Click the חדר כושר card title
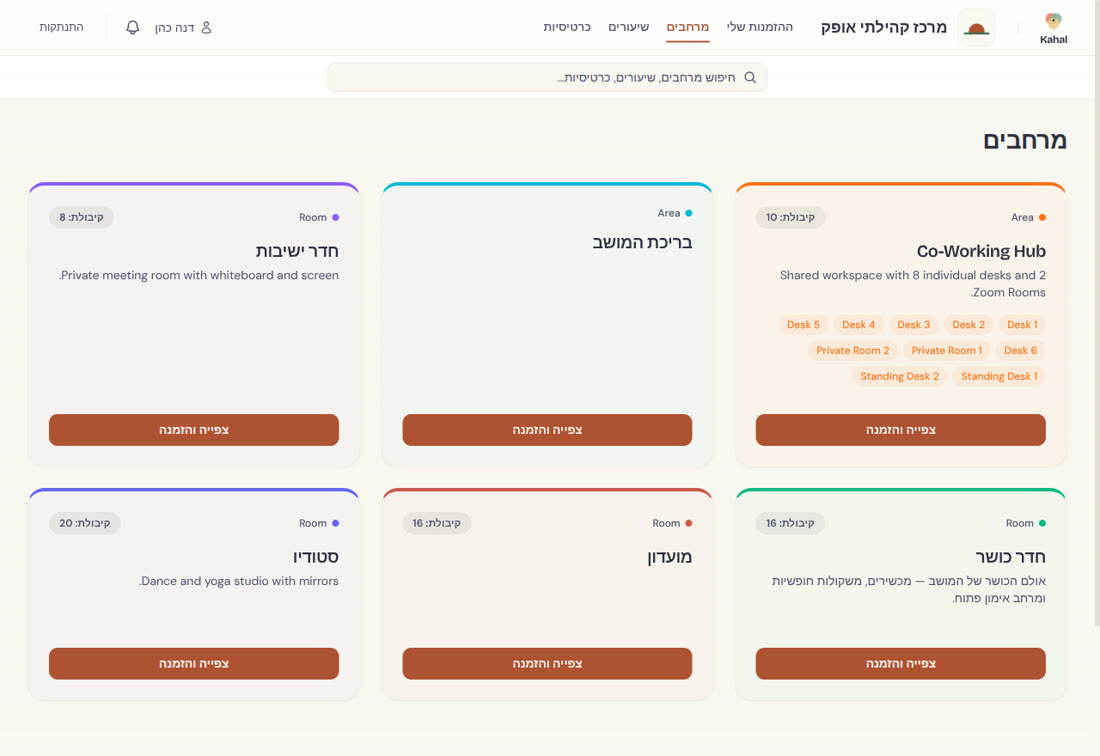The height and width of the screenshot is (756, 1100). [x=1010, y=557]
